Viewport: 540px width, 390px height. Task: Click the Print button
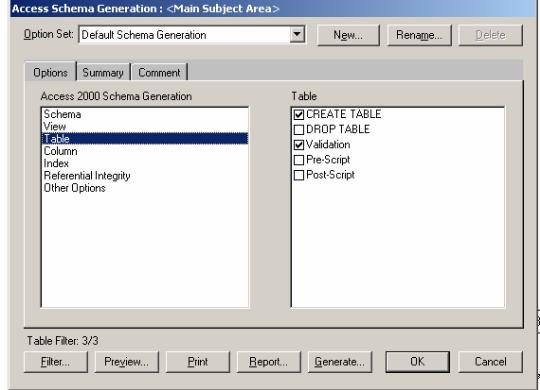tap(198, 362)
